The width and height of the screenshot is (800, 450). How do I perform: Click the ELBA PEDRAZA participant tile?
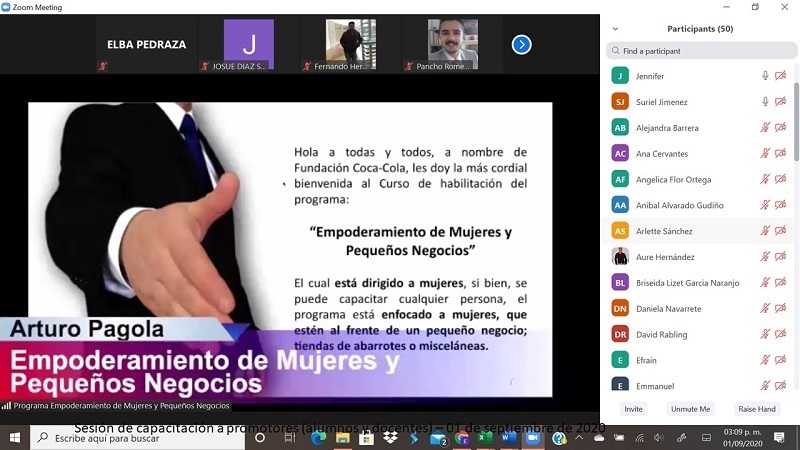146,44
